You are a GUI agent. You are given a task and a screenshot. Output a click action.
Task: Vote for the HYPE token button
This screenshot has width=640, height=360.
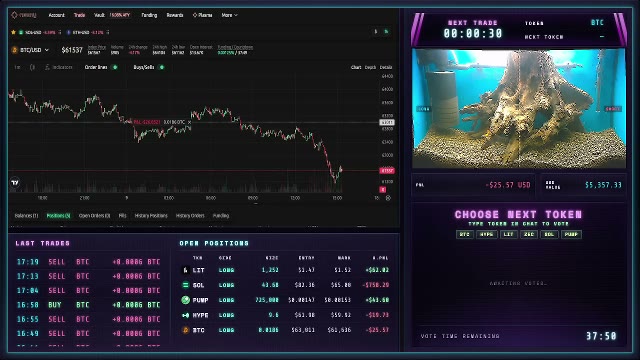487,234
